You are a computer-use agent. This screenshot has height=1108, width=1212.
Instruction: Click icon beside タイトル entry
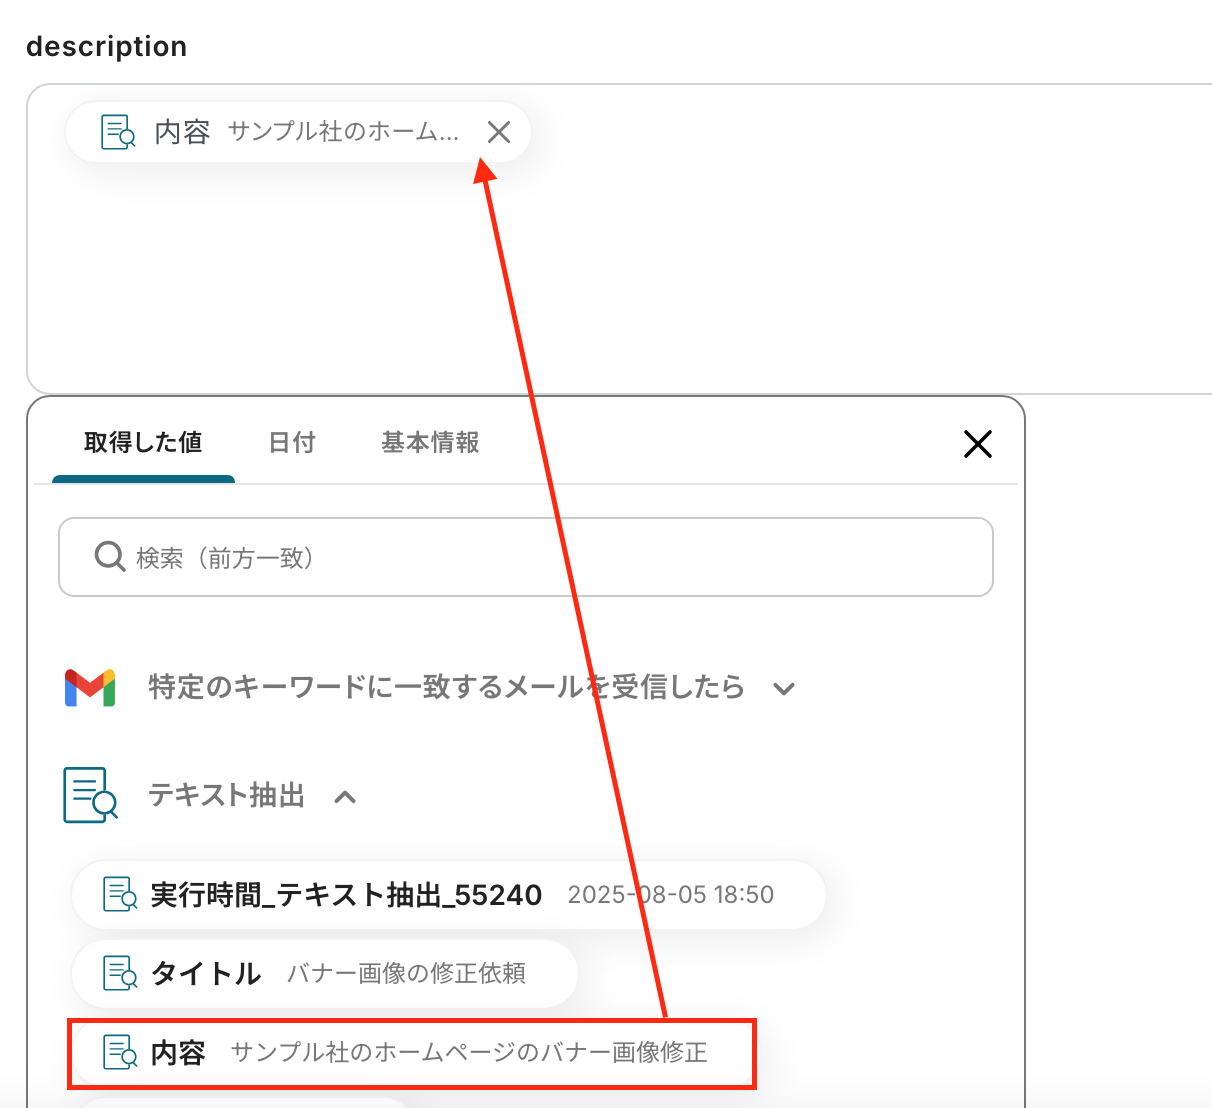click(x=121, y=973)
